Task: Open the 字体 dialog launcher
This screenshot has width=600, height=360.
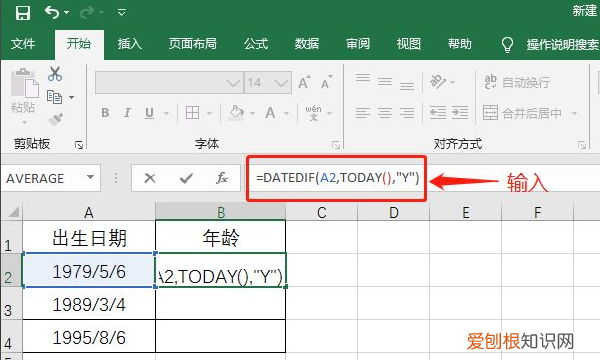Action: click(x=336, y=145)
